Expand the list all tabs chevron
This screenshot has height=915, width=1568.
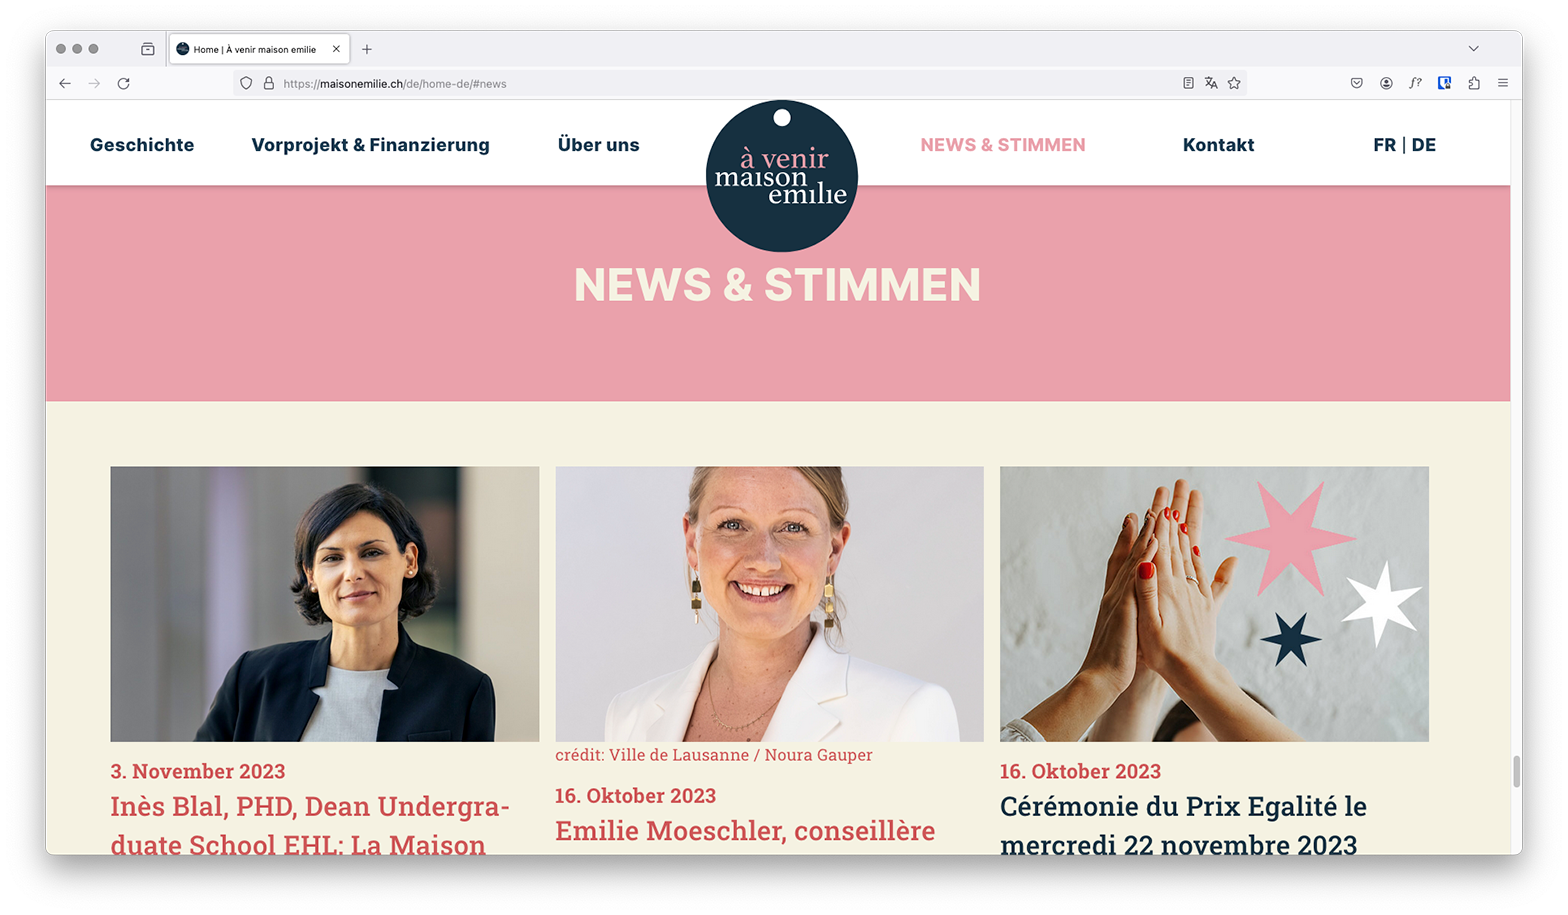point(1474,49)
